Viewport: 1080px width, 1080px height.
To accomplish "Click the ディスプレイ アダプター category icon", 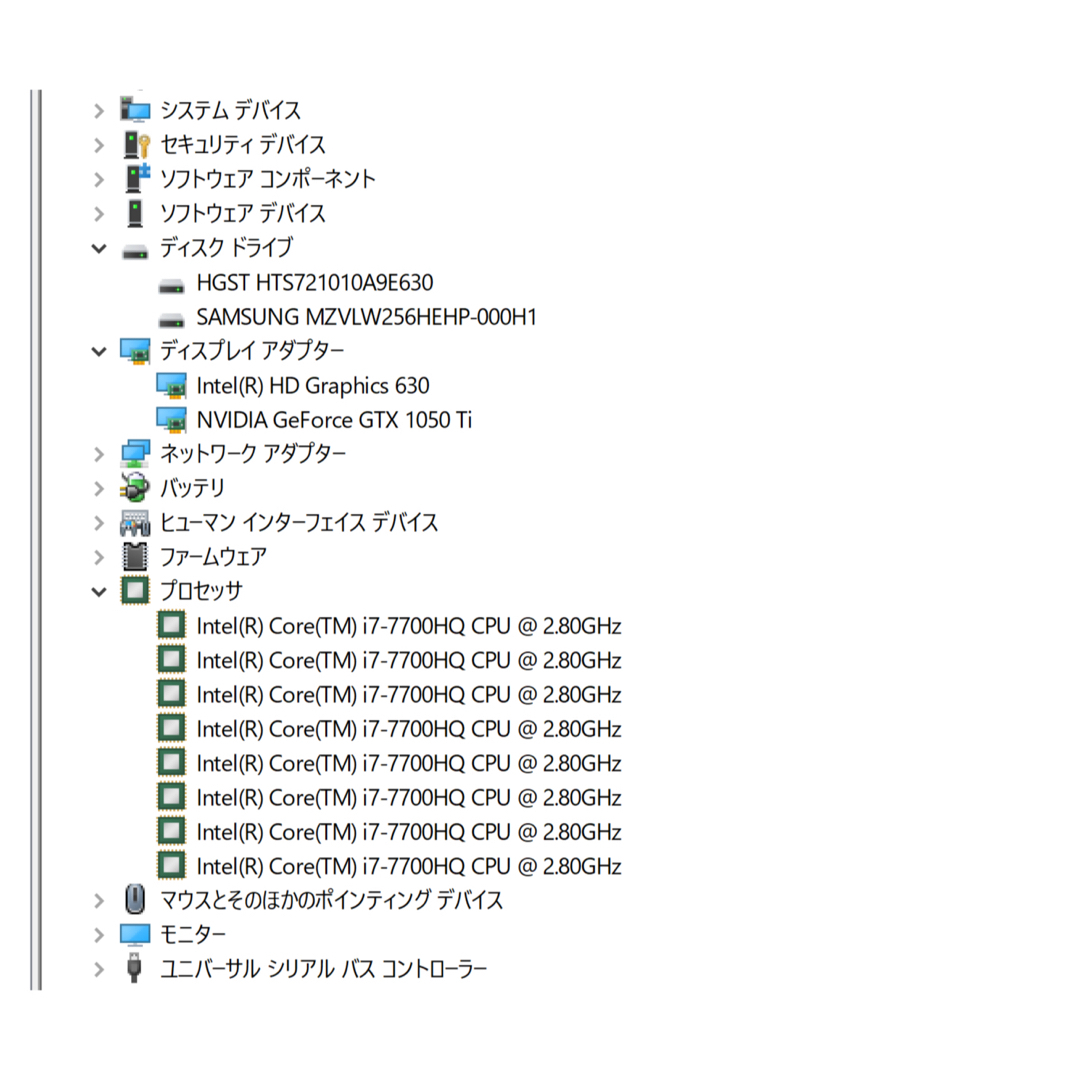I will pos(135,351).
